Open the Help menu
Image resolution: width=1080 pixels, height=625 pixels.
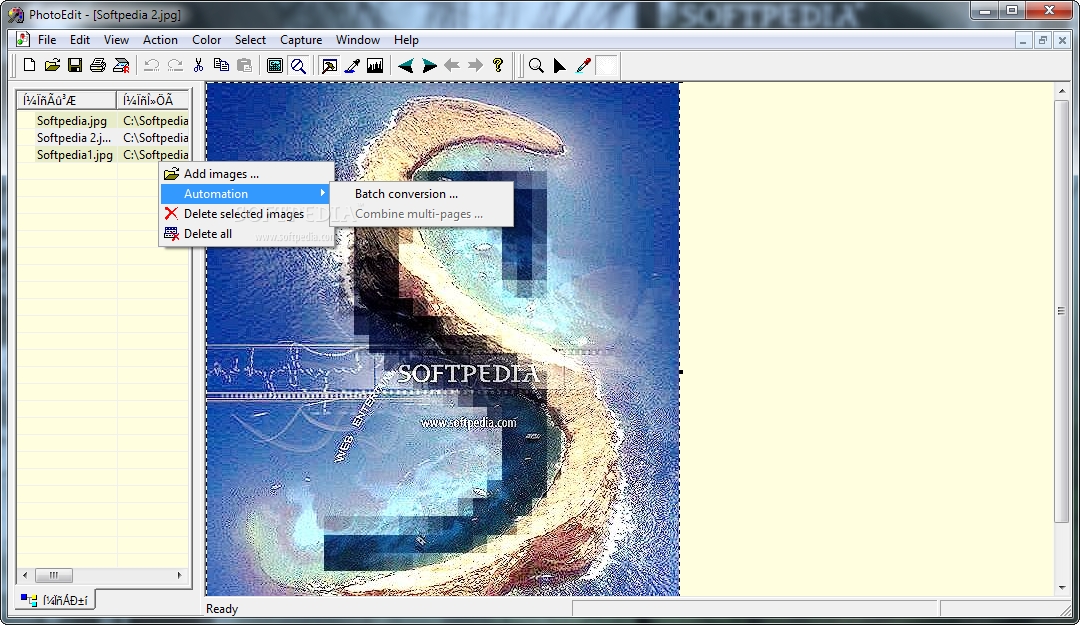point(406,40)
